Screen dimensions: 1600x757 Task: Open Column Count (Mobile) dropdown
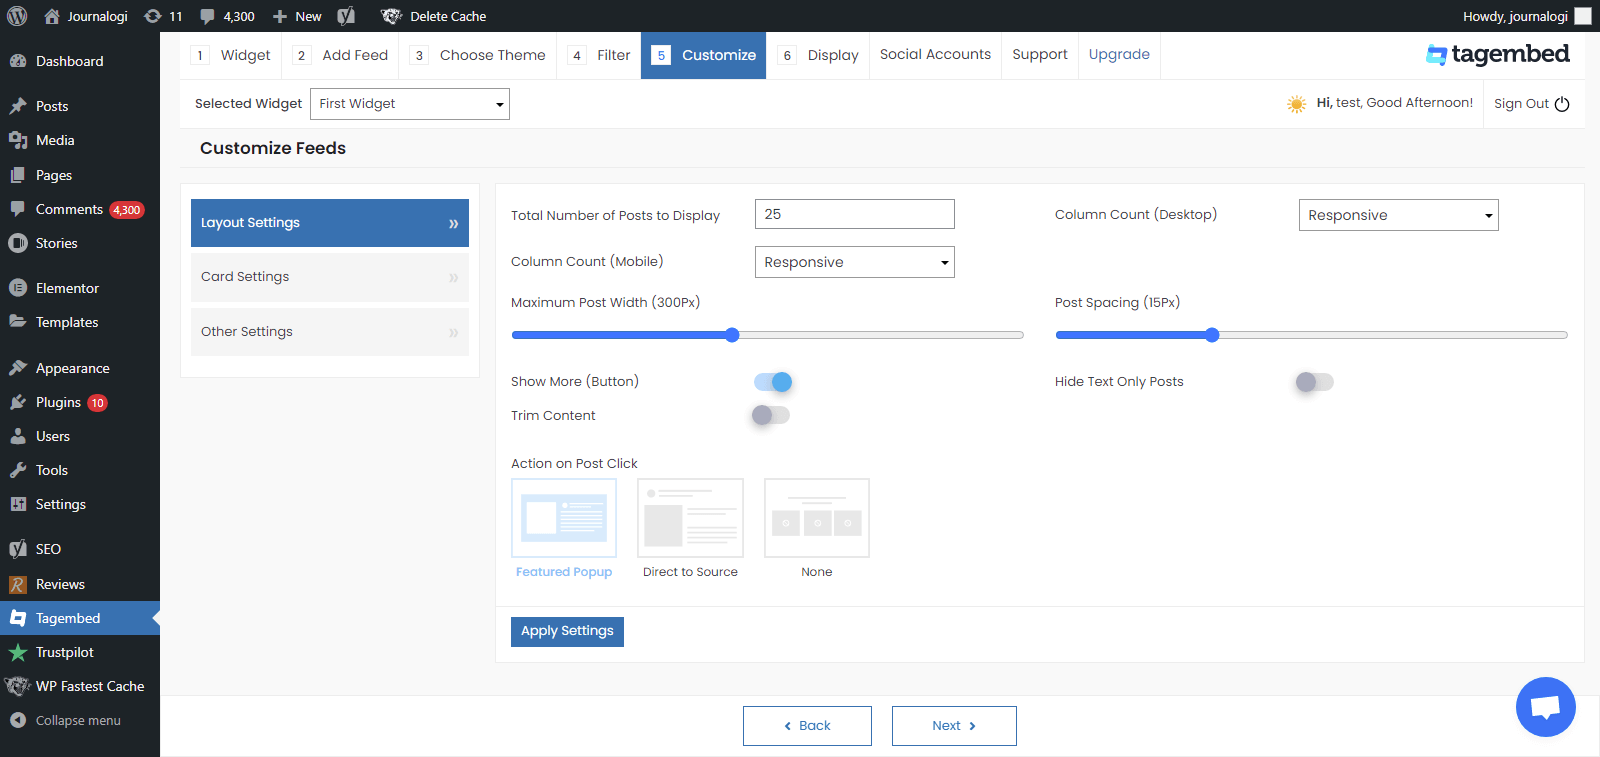[x=855, y=262]
